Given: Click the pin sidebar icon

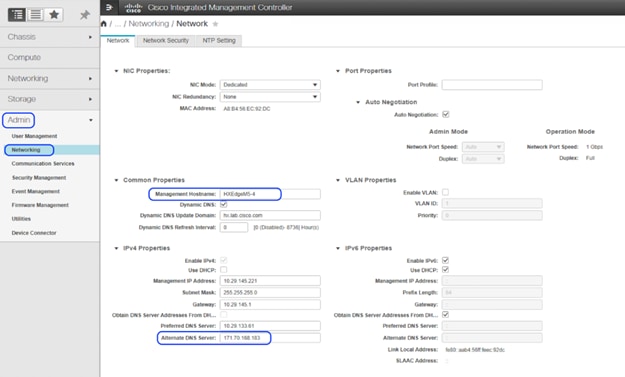Looking at the screenshot, I should [x=85, y=15].
